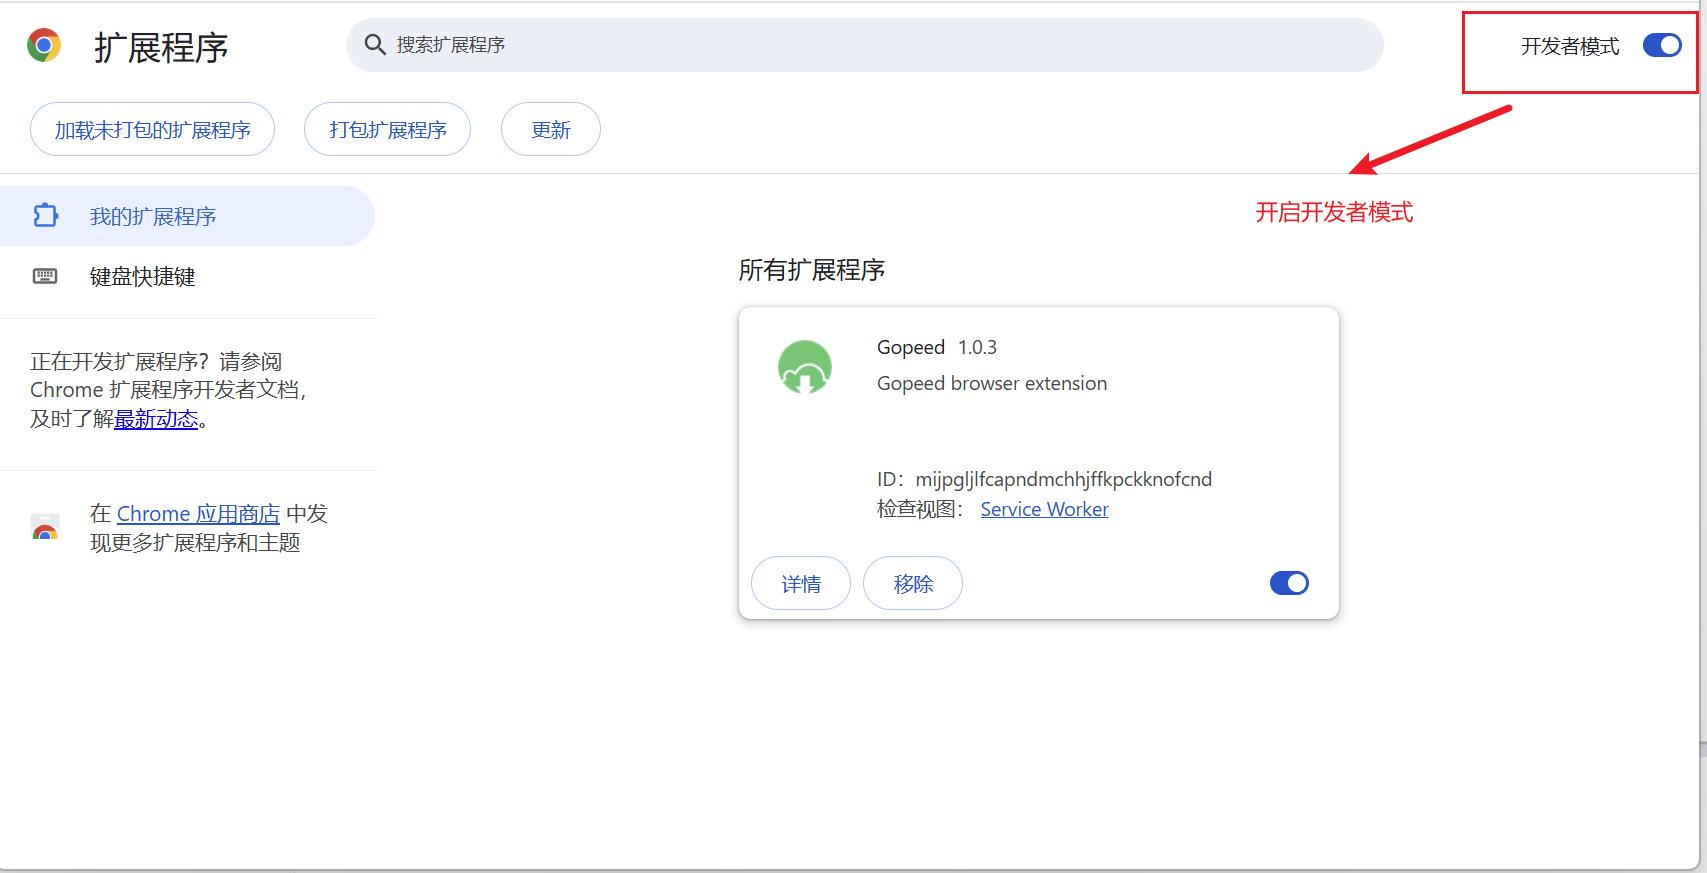Turn off the Gopeed extension toggle
This screenshot has height=873, width=1707.
click(x=1289, y=583)
